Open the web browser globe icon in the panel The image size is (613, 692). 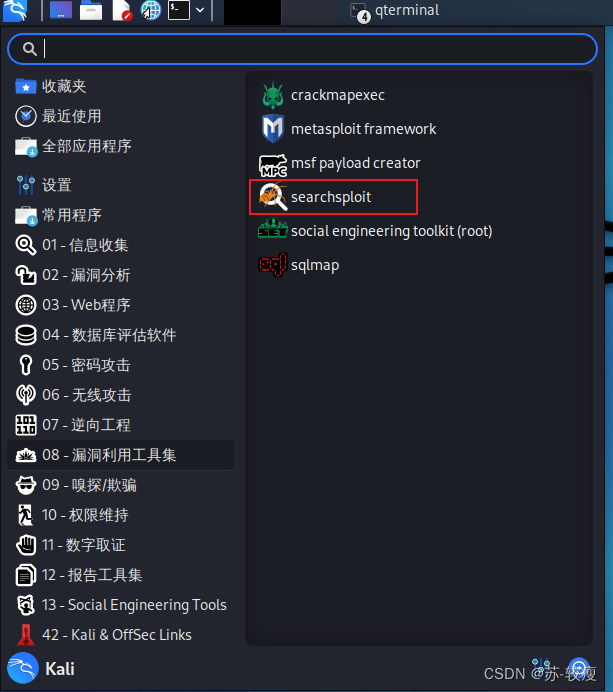click(150, 10)
